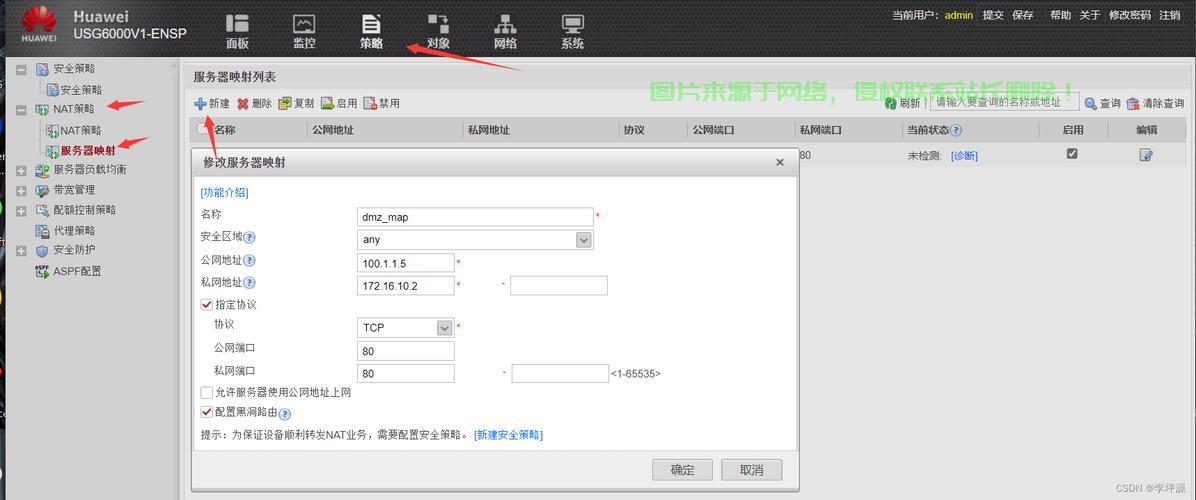Expand the 安全防护 tree group
The width and height of the screenshot is (1196, 500).
tap(21, 251)
